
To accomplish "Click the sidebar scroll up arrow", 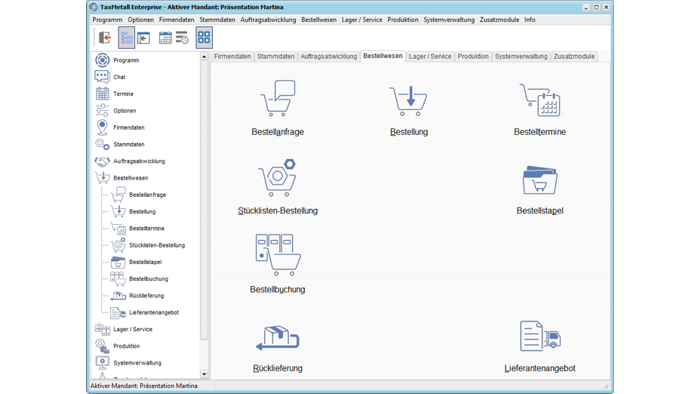I will pos(204,57).
